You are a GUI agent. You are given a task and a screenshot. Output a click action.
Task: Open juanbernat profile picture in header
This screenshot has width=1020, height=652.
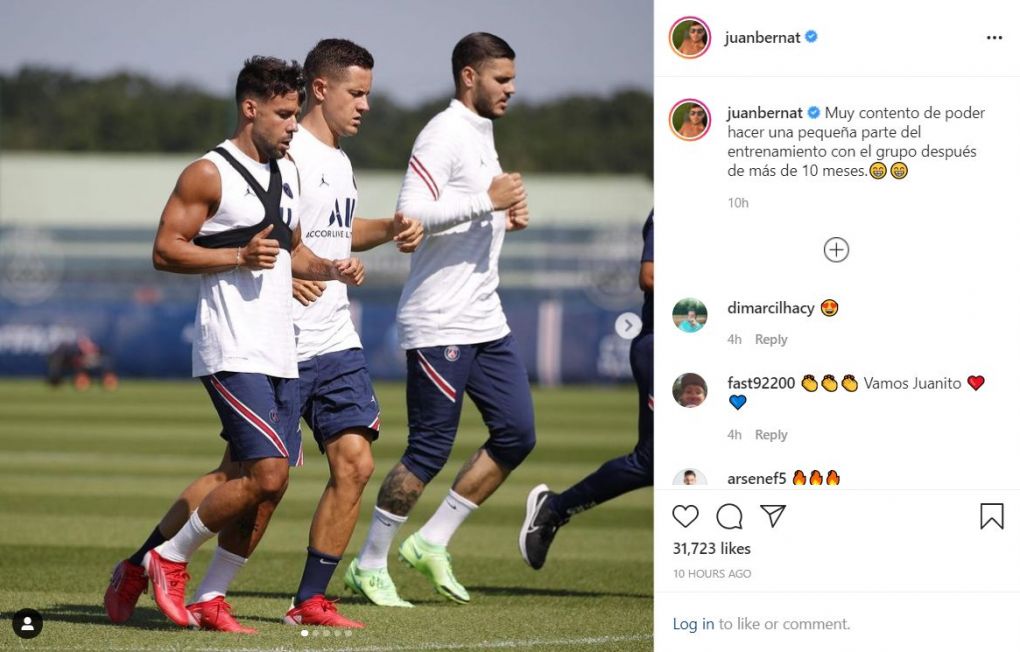click(690, 37)
